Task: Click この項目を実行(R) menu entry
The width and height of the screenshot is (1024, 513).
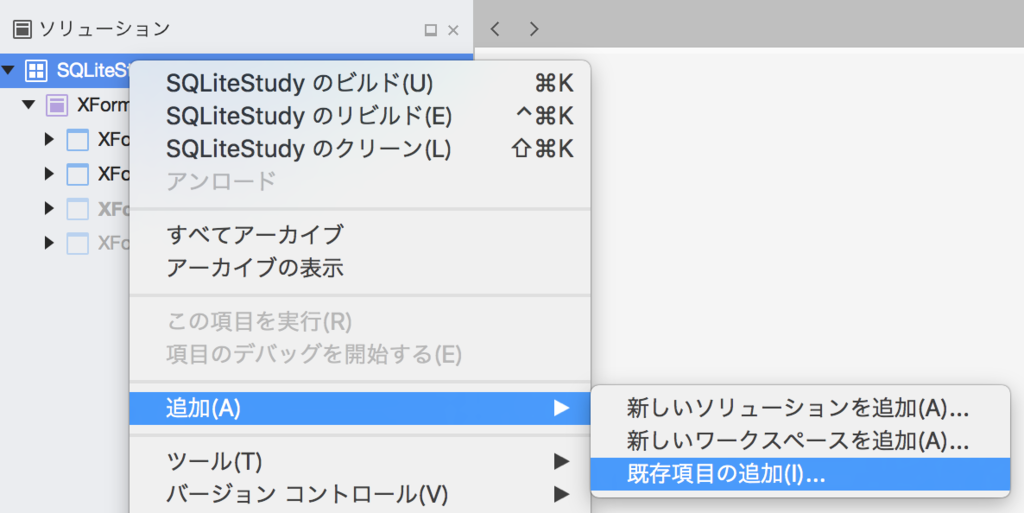Action: [360, 322]
